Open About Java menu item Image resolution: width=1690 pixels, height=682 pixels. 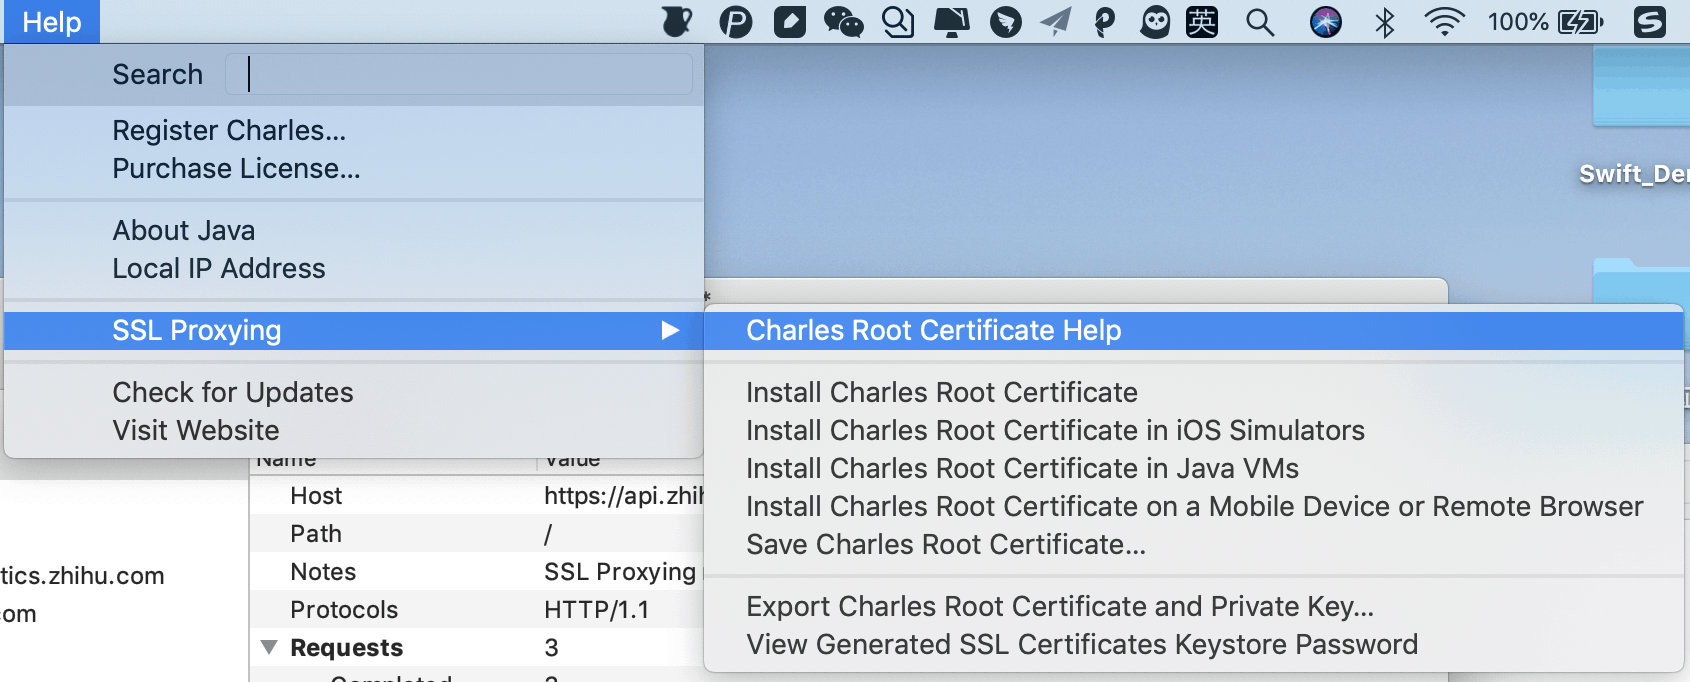pos(354,231)
